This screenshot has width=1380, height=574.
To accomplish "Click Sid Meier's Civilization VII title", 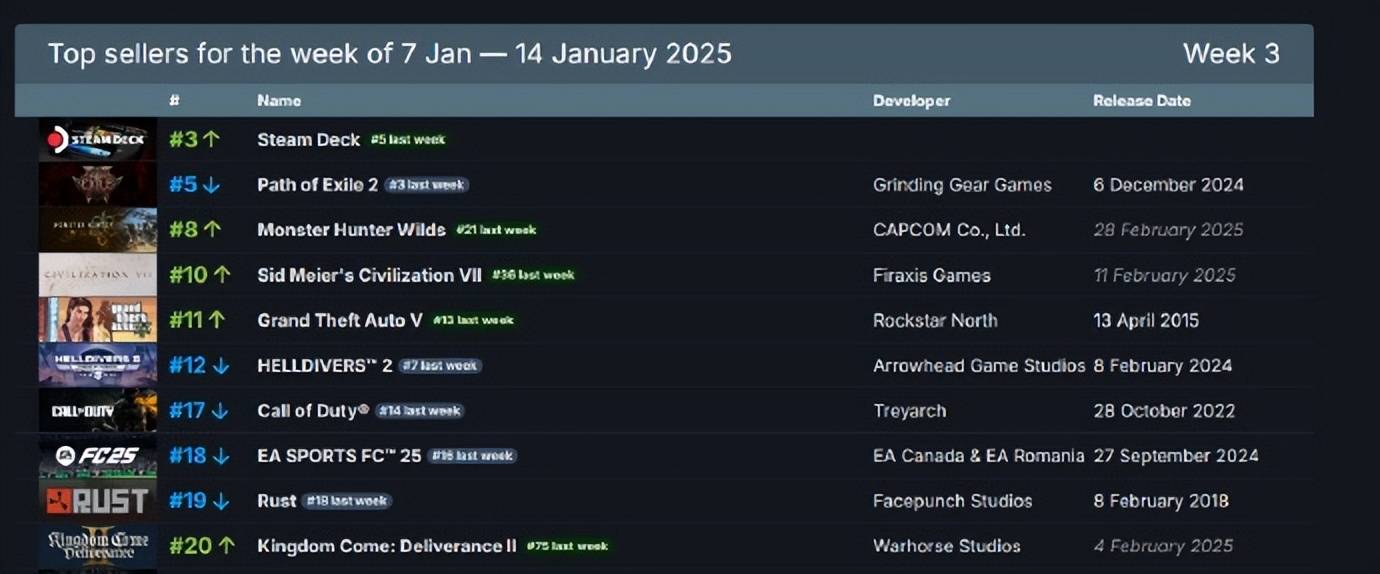I will click(369, 275).
